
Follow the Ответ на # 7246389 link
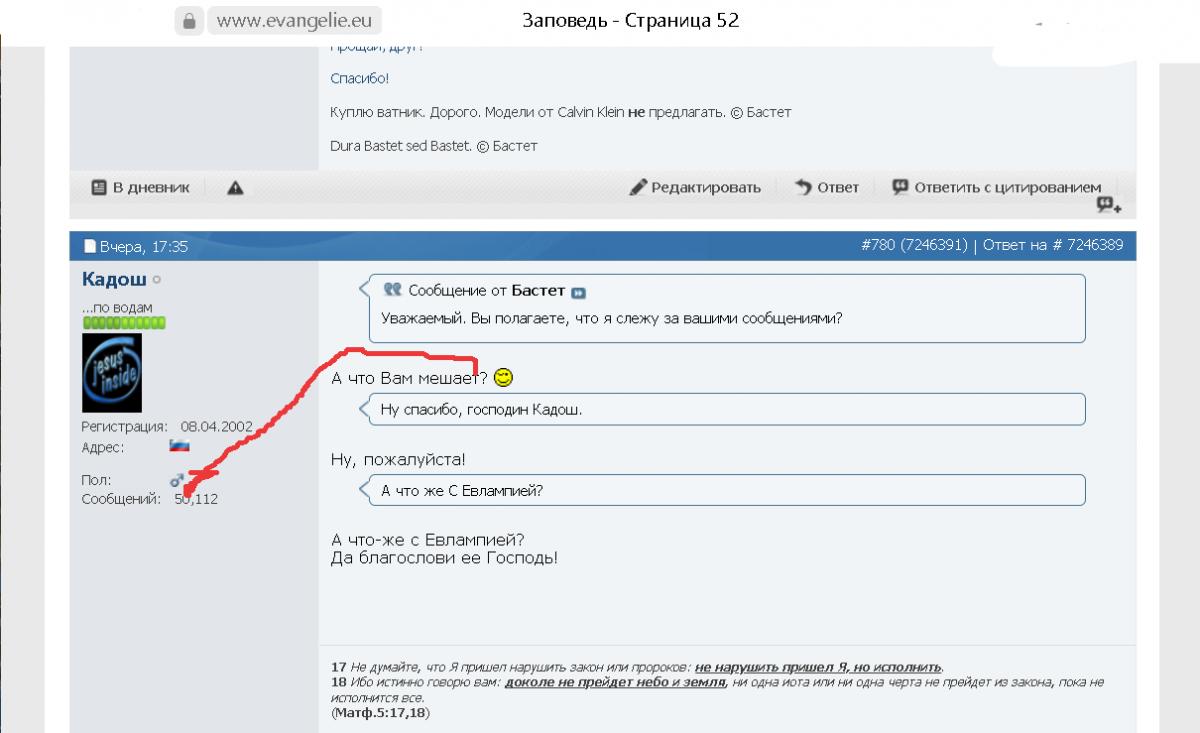pyautogui.click(x=1059, y=245)
